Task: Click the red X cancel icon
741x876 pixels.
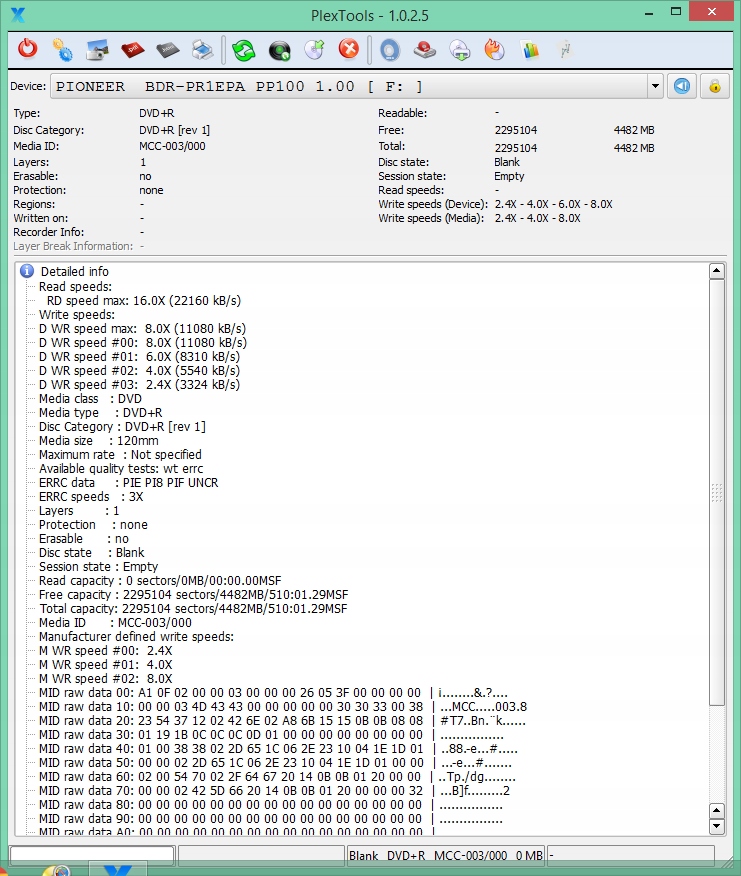Action: (348, 48)
